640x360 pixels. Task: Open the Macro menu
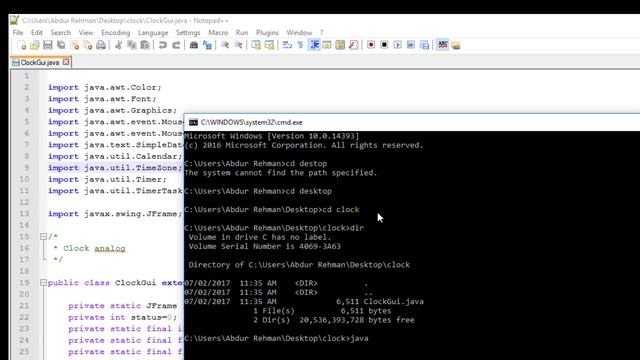click(x=218, y=33)
